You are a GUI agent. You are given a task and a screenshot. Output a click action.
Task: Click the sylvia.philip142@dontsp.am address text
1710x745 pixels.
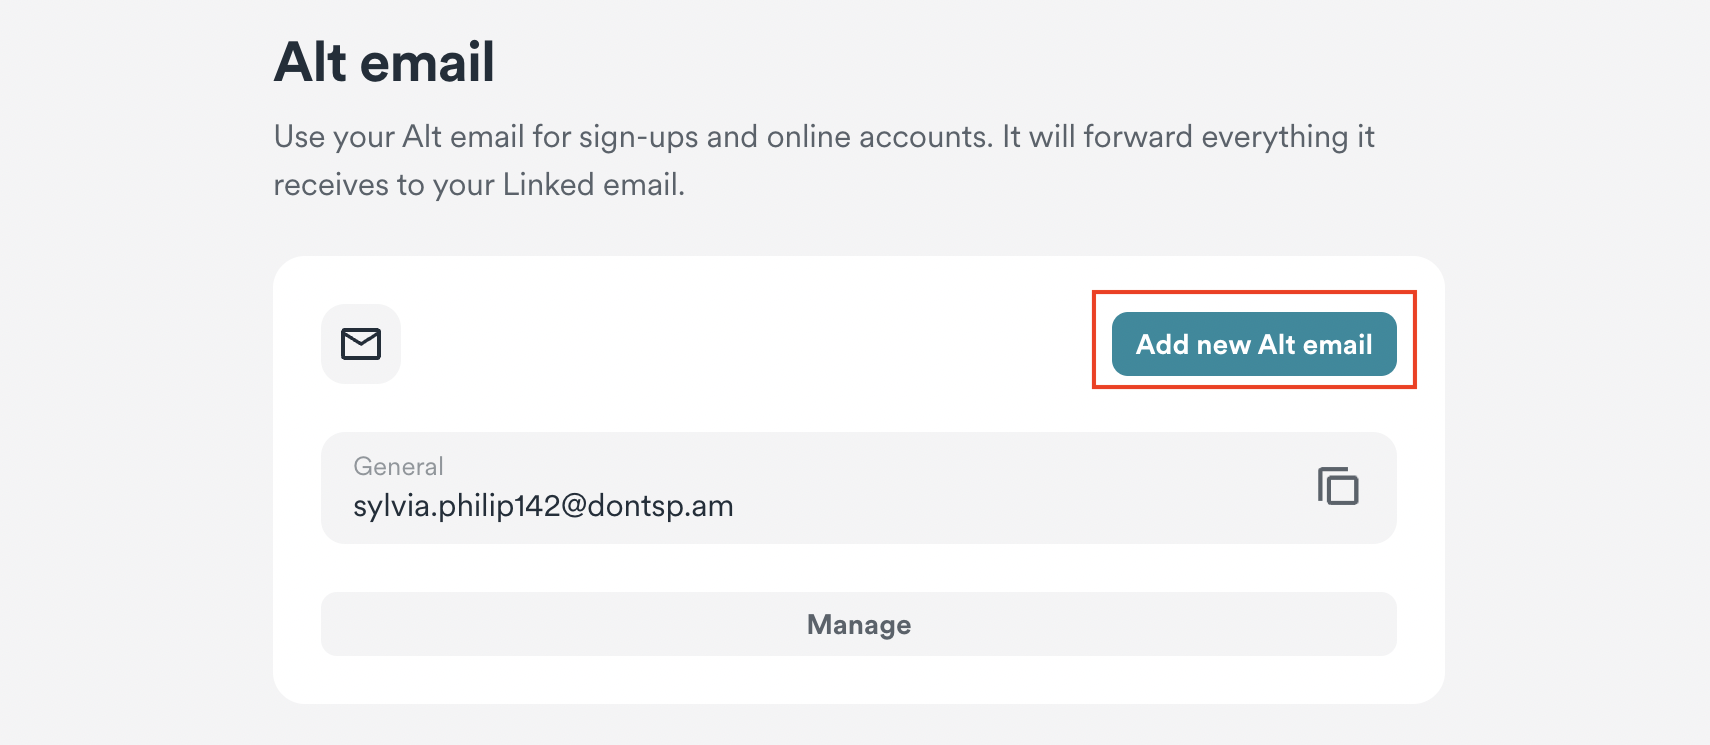(x=543, y=506)
